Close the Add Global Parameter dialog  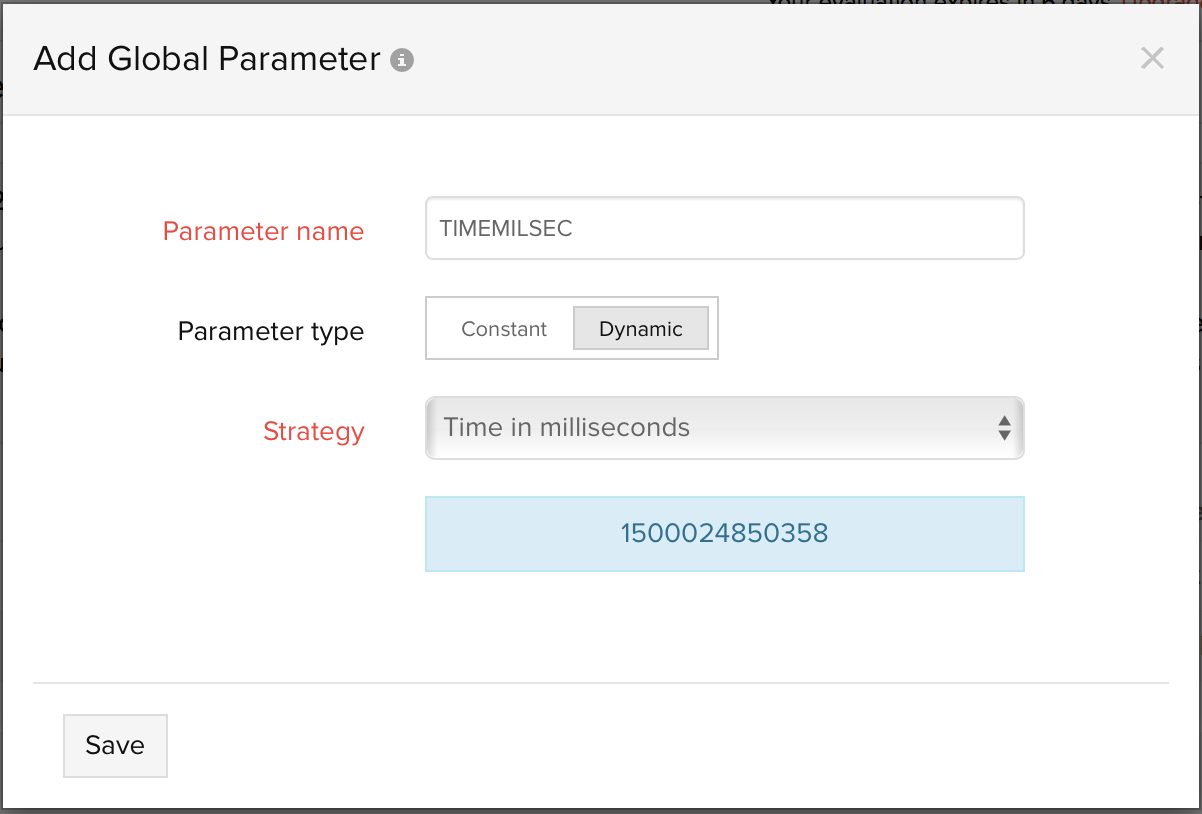[1152, 58]
